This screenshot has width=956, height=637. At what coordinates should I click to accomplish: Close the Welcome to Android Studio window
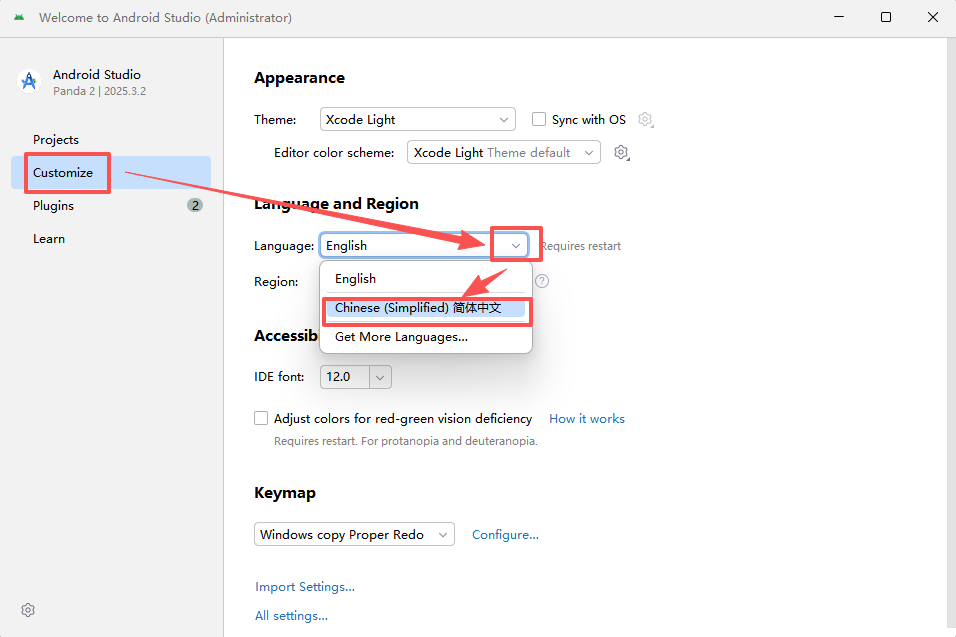coord(933,17)
